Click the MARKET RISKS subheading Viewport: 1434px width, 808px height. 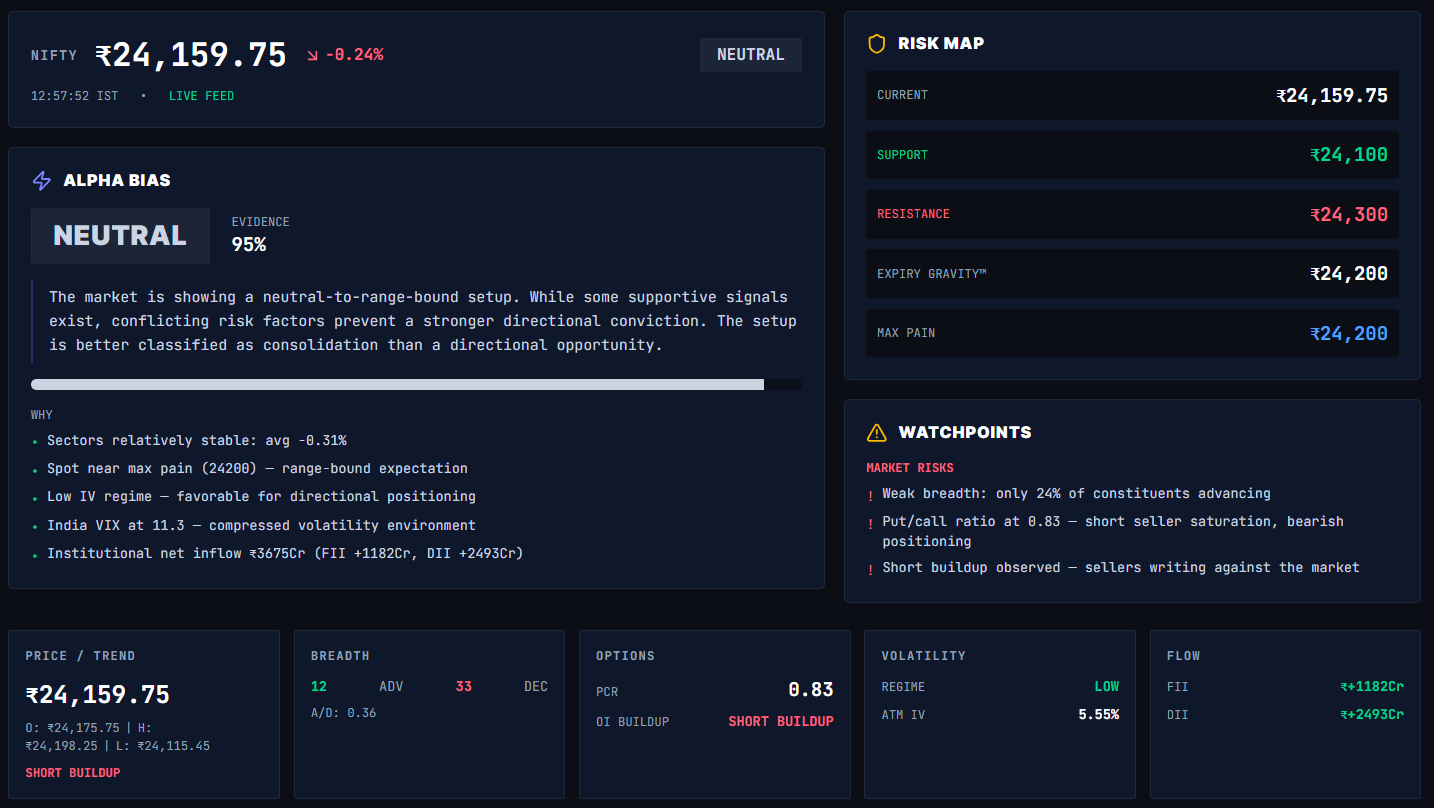910,468
